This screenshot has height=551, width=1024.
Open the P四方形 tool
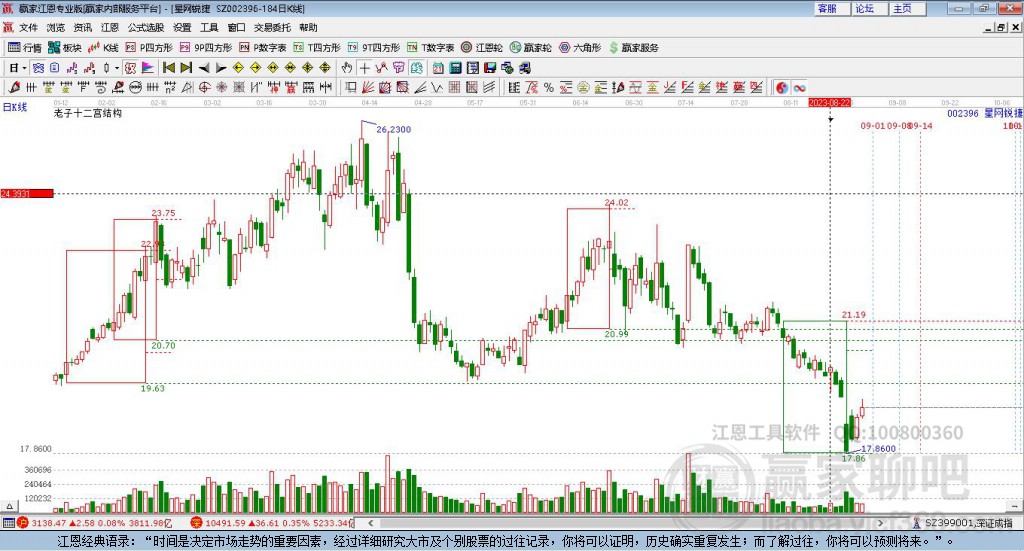pos(149,48)
